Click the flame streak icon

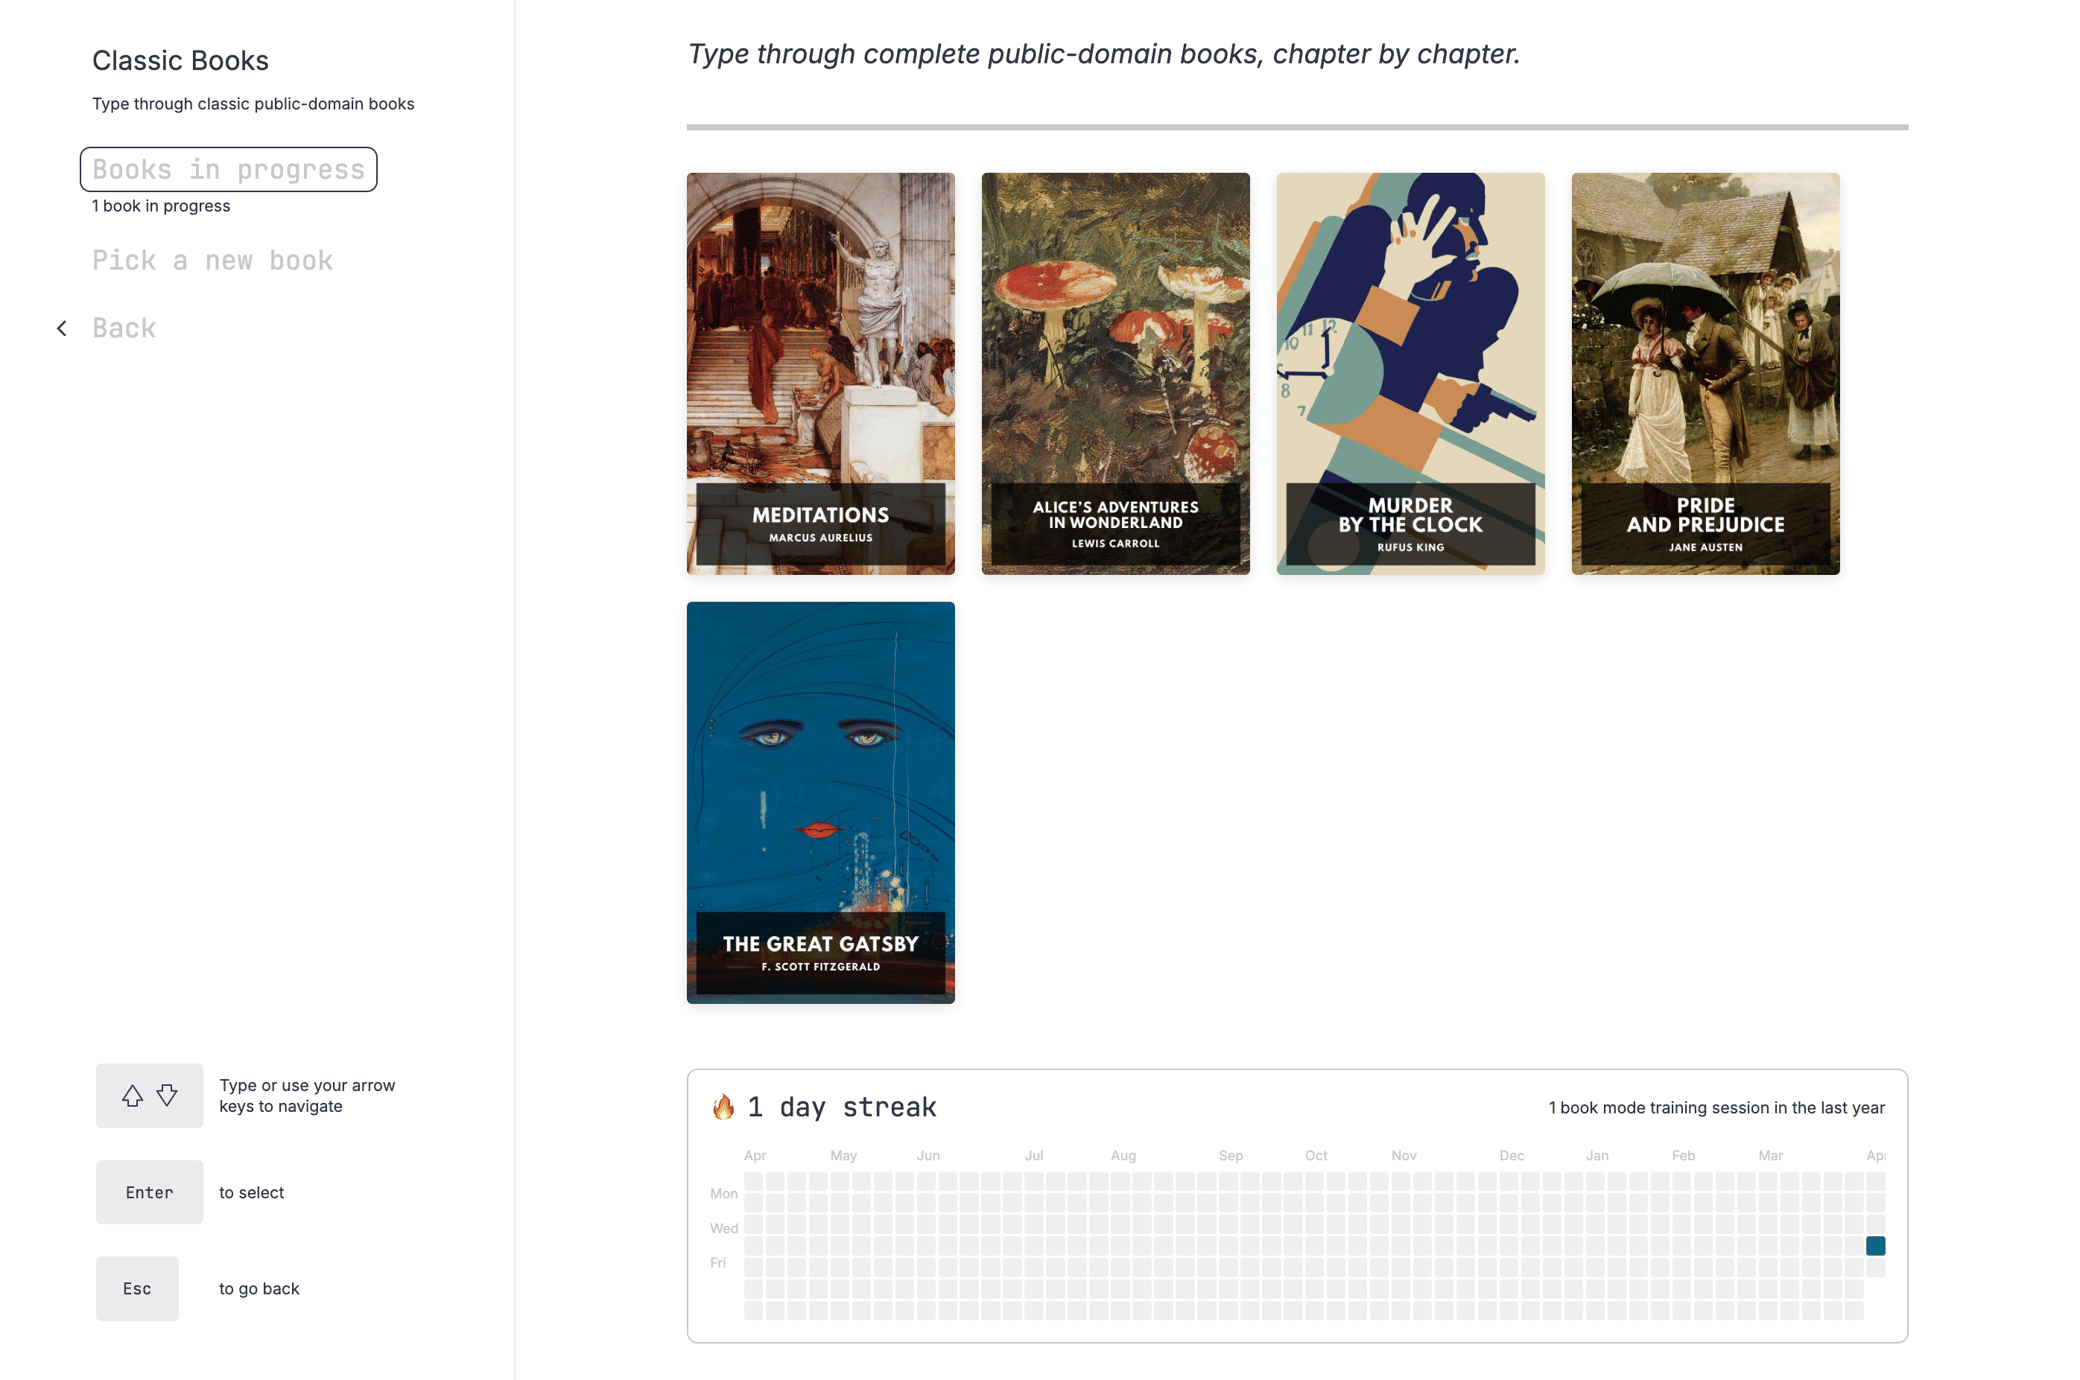coord(723,1106)
